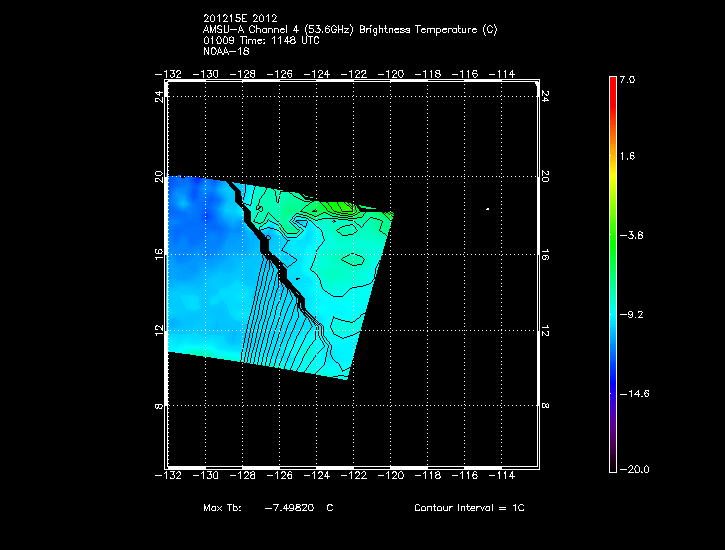The height and width of the screenshot is (550, 725).
Task: Select the Contour Interval = 1C text
Action: [x=469, y=508]
